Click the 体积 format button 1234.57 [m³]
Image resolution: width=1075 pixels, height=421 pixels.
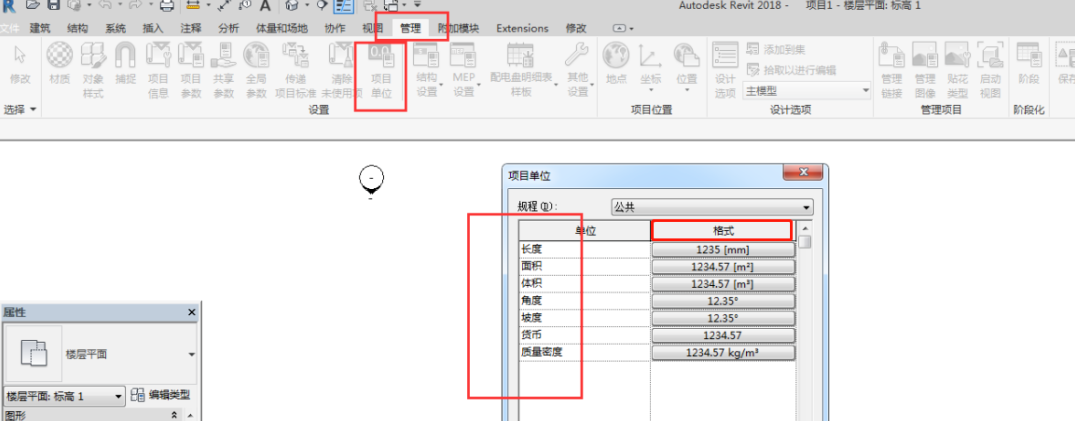coord(723,284)
